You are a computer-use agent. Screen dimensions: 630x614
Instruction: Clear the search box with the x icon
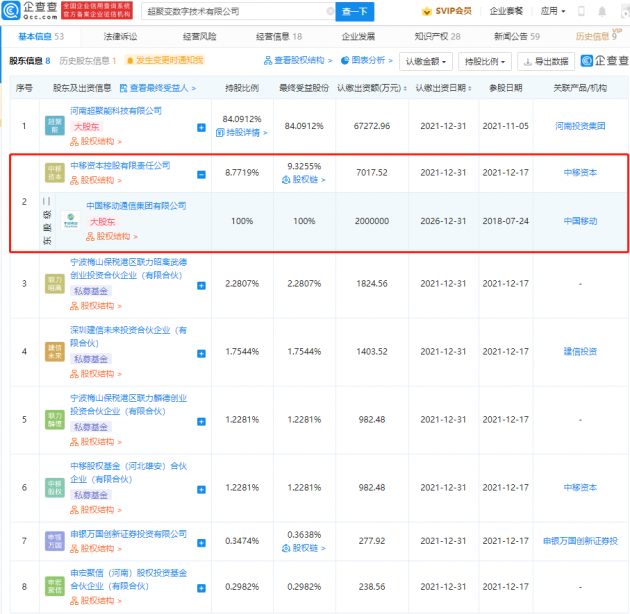click(x=330, y=11)
